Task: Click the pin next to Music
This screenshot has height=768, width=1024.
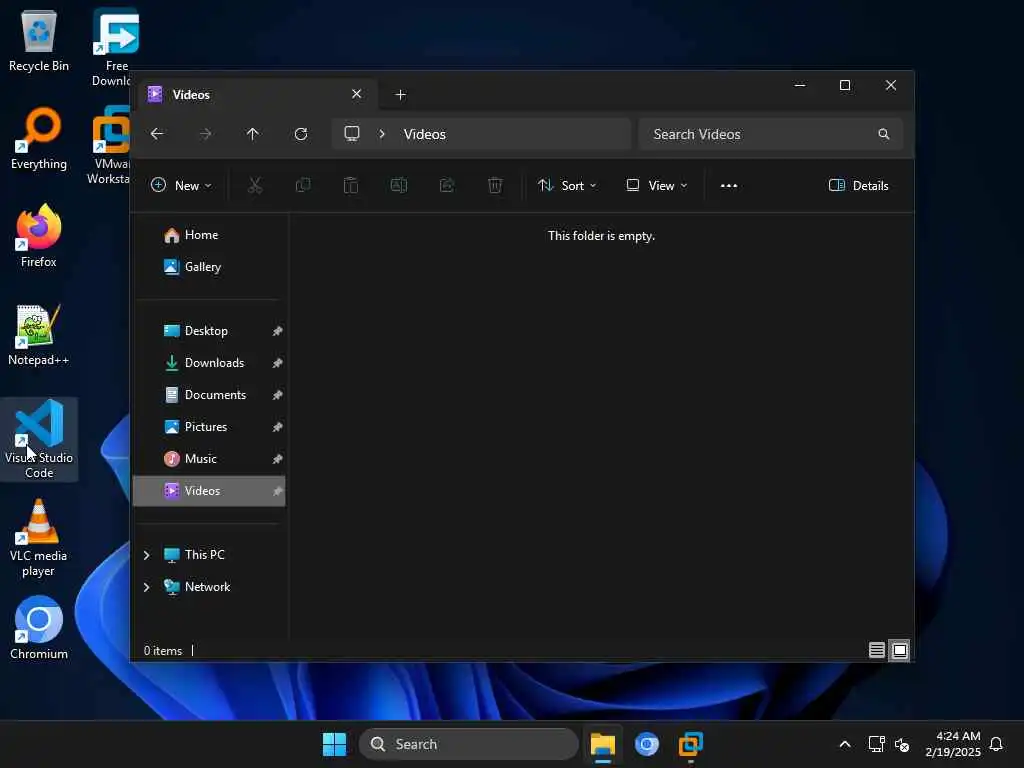Action: 278,459
